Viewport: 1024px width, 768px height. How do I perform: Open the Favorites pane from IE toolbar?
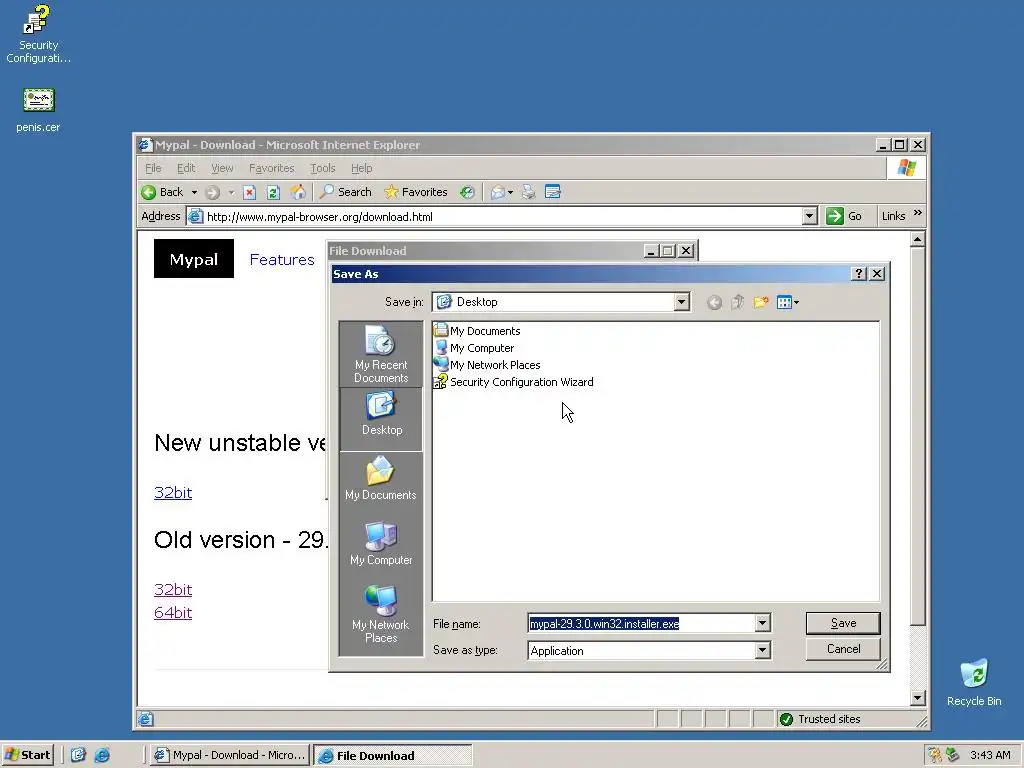416,192
